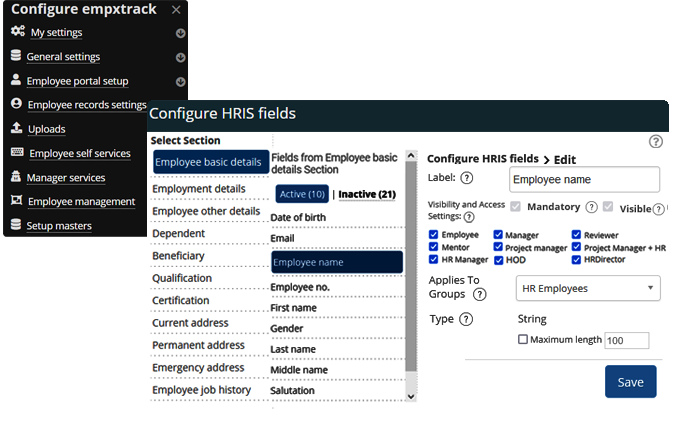Click the Employee management icon
675x426 pixels.
[x=16, y=200]
